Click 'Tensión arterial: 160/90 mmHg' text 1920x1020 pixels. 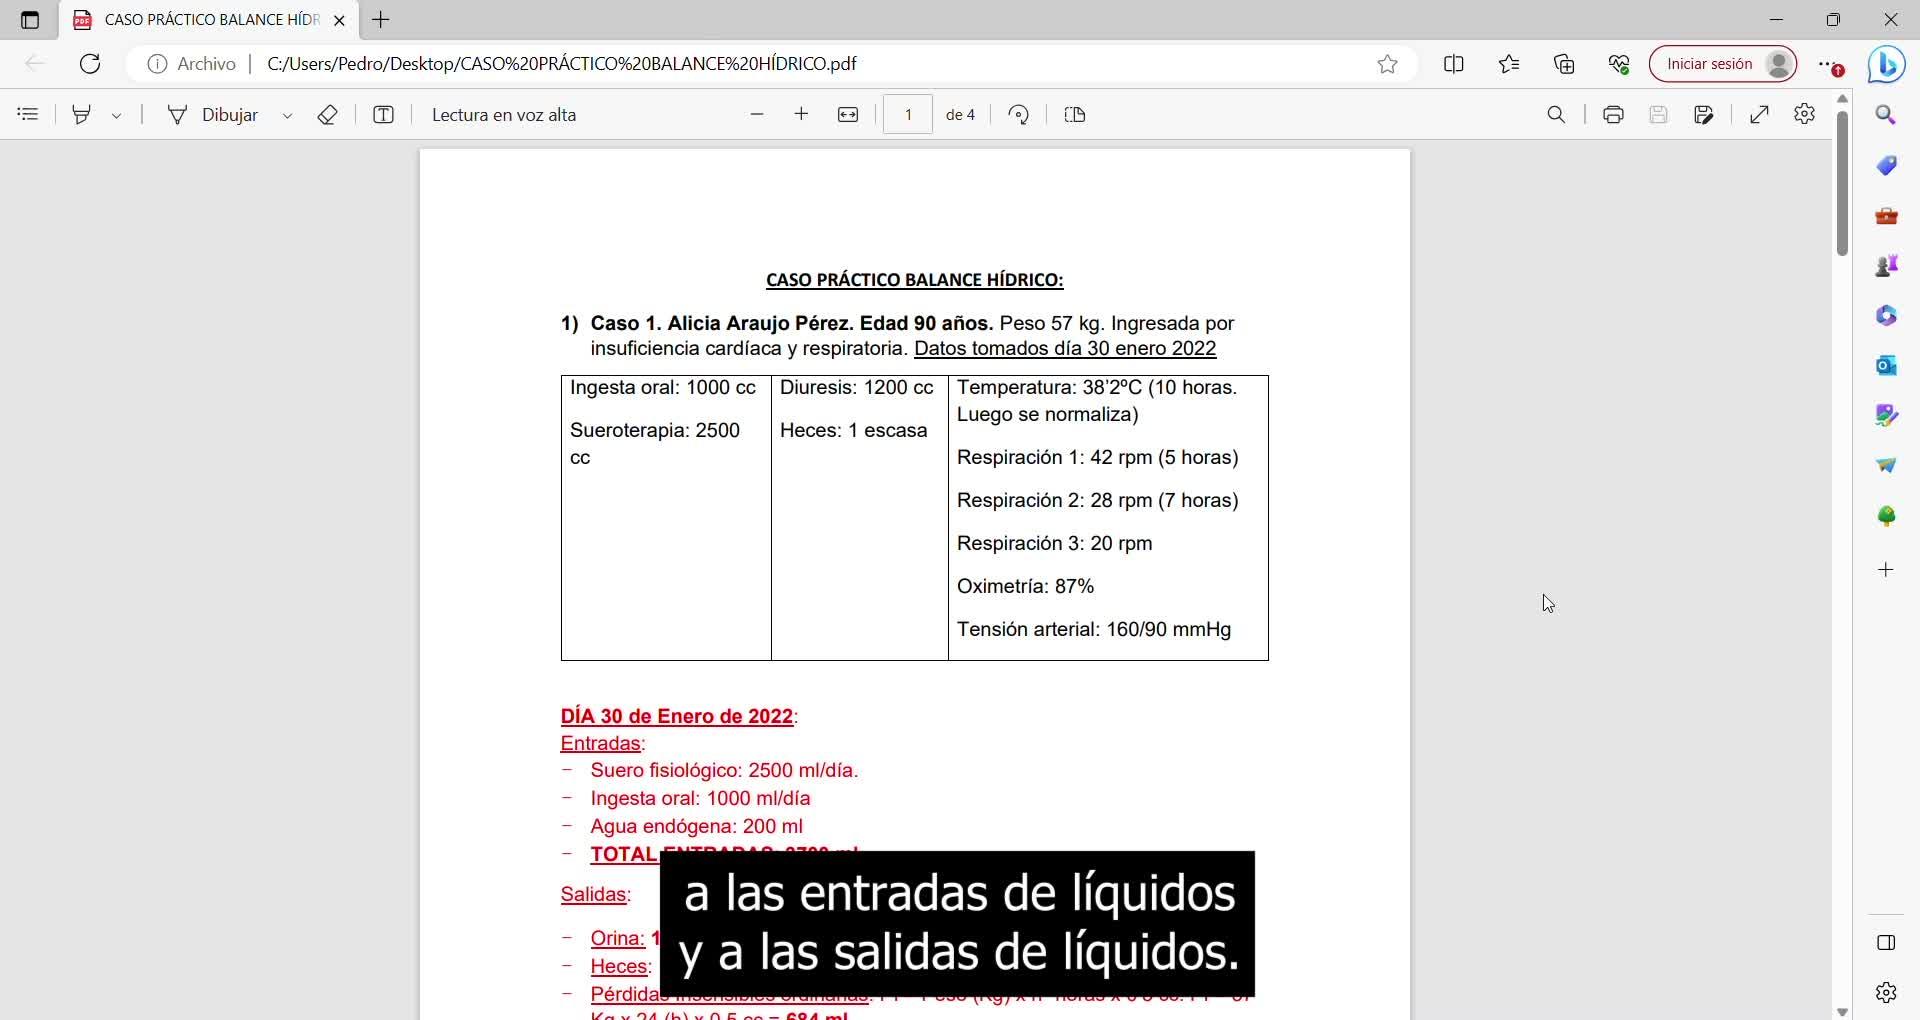coord(1094,630)
